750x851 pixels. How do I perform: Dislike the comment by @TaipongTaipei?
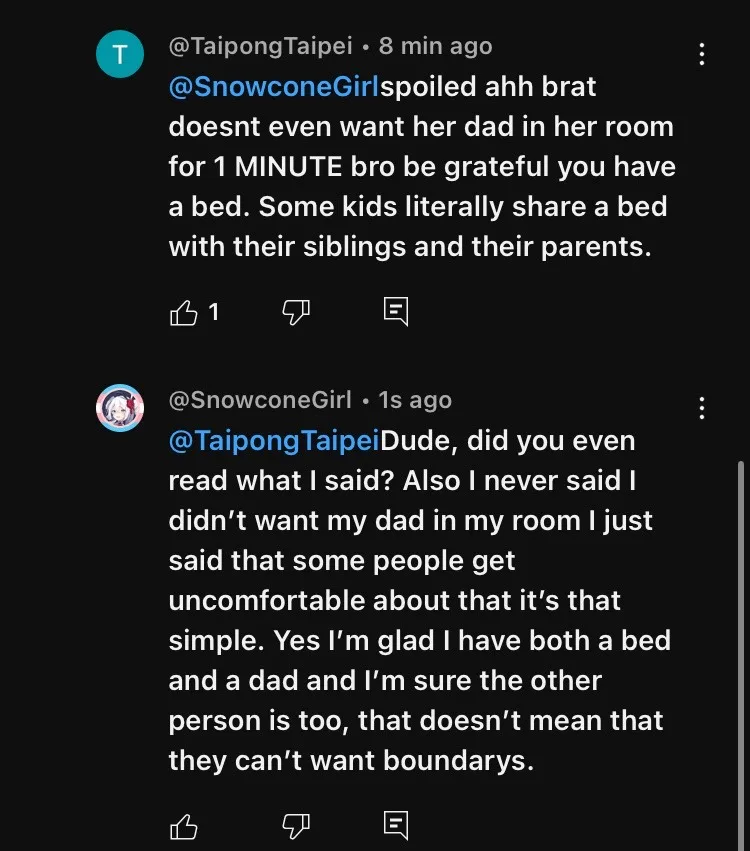pos(296,313)
